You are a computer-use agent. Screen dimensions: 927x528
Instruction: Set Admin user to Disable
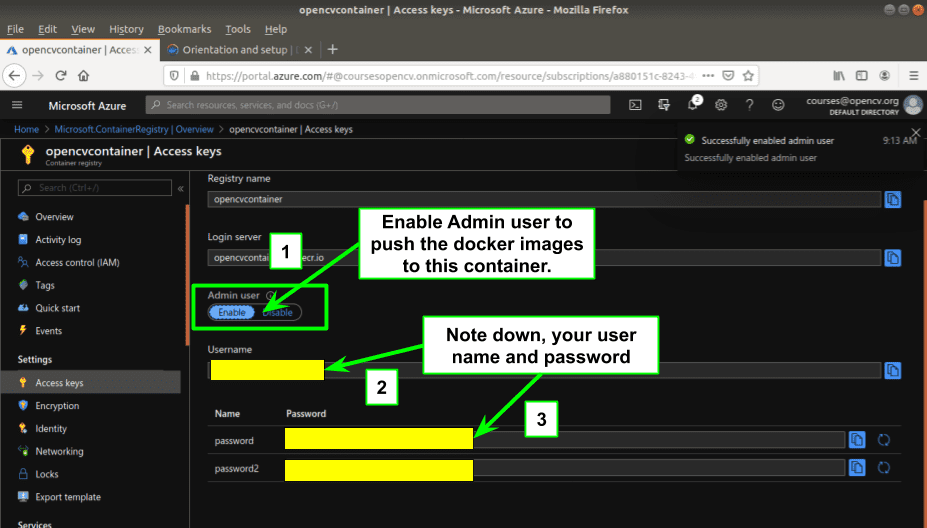pos(278,312)
